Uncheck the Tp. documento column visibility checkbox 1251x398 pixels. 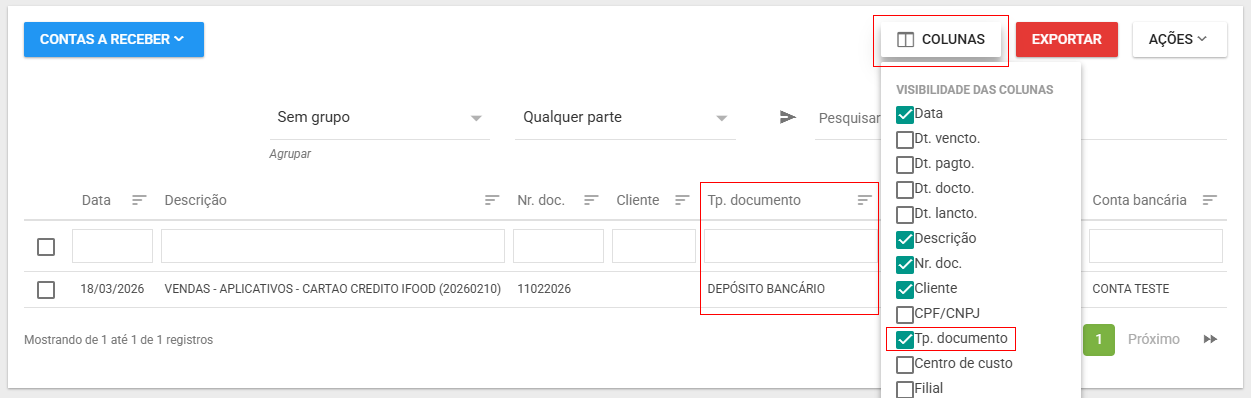click(x=905, y=339)
